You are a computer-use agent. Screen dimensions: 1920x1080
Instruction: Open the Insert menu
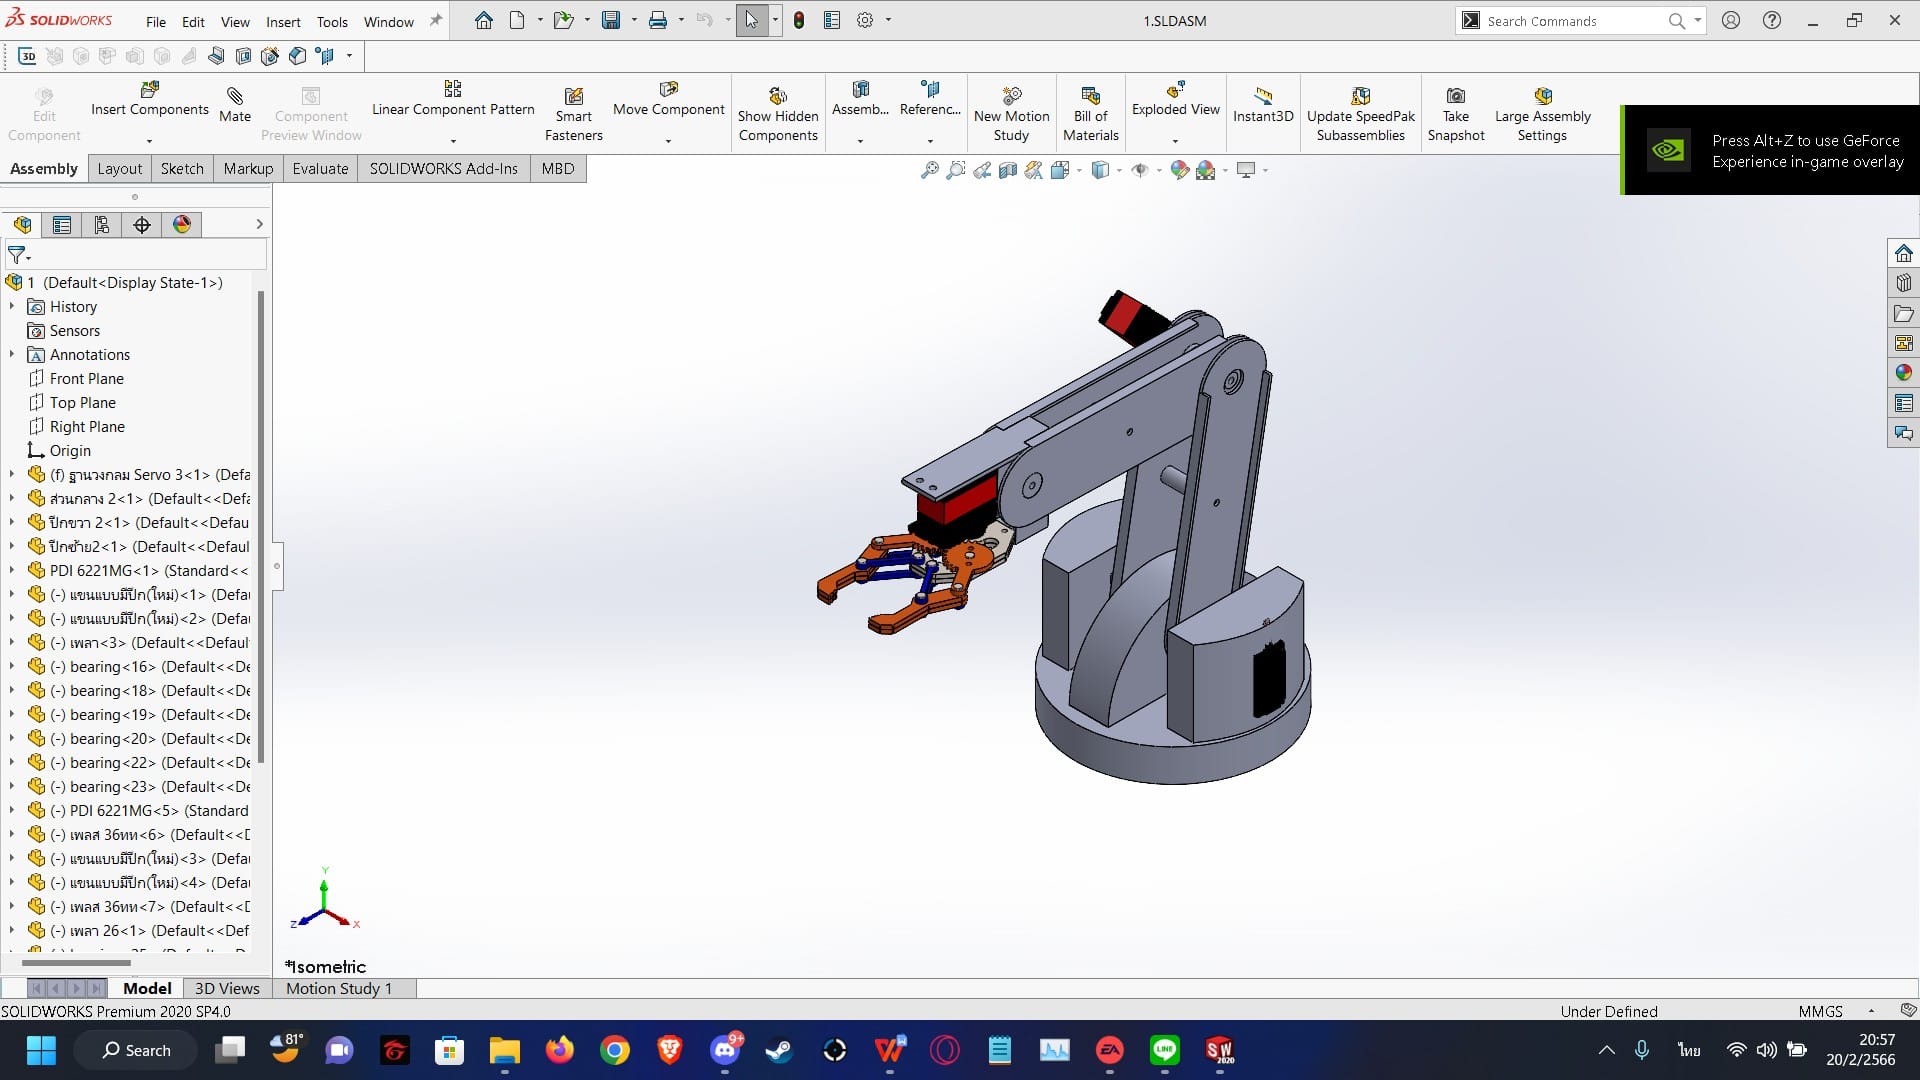click(283, 21)
